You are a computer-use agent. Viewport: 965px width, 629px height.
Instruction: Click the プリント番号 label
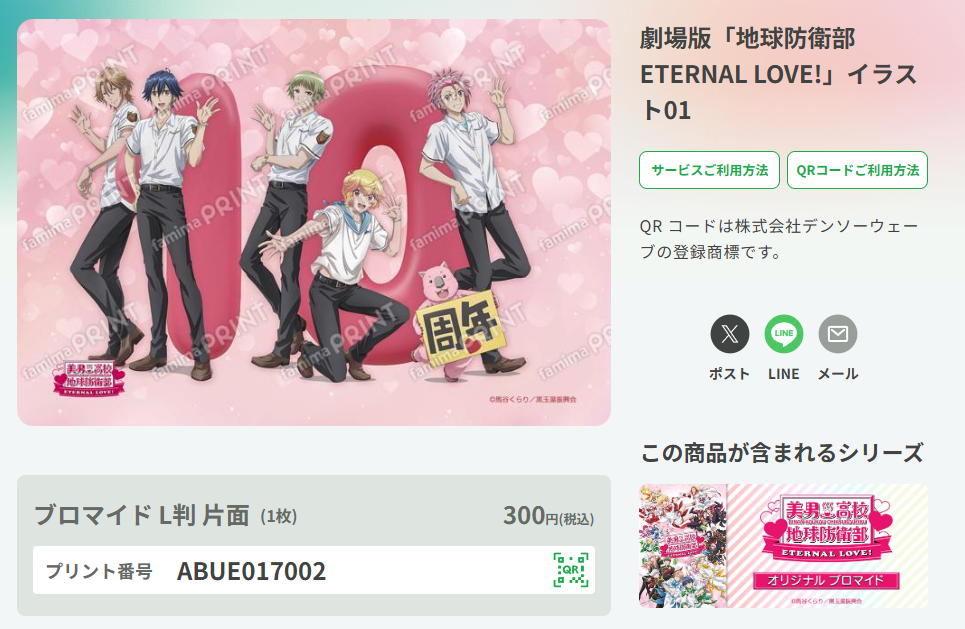(x=99, y=571)
